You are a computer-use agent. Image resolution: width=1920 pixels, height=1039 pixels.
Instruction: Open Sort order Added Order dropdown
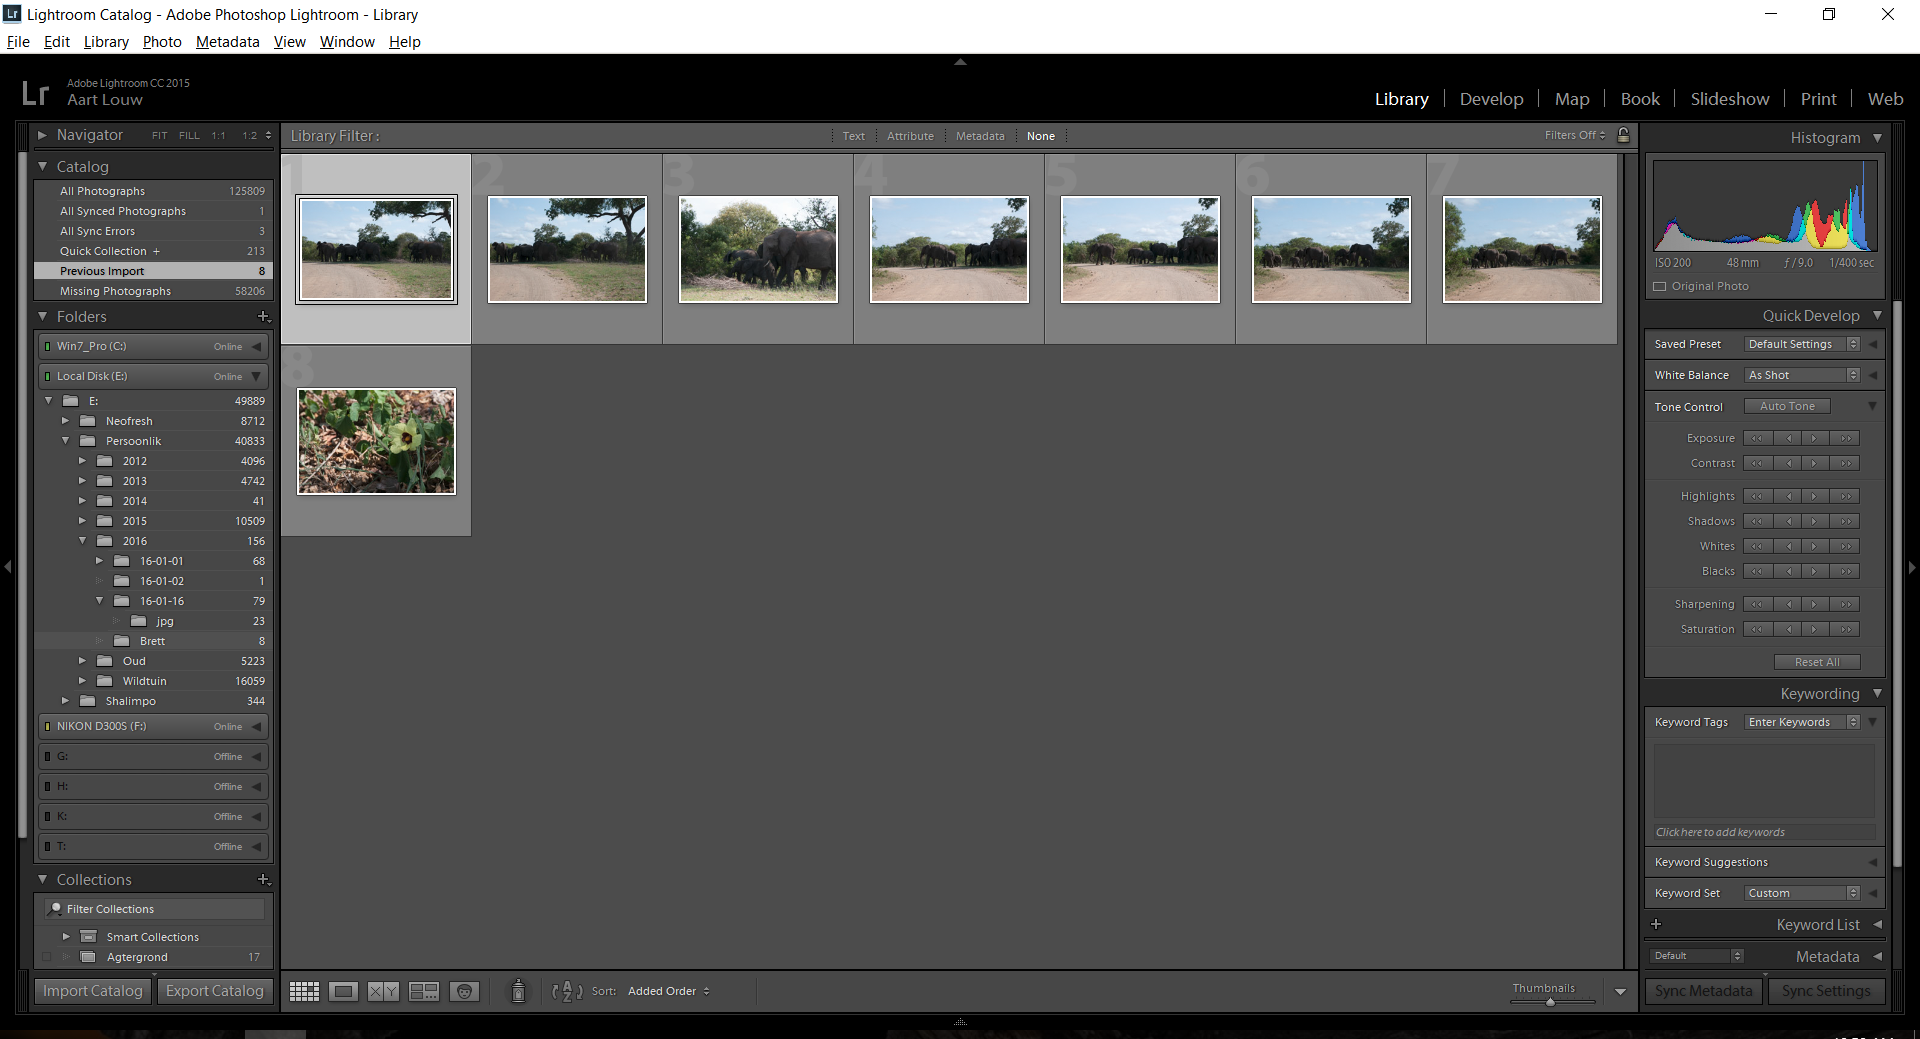click(x=668, y=991)
